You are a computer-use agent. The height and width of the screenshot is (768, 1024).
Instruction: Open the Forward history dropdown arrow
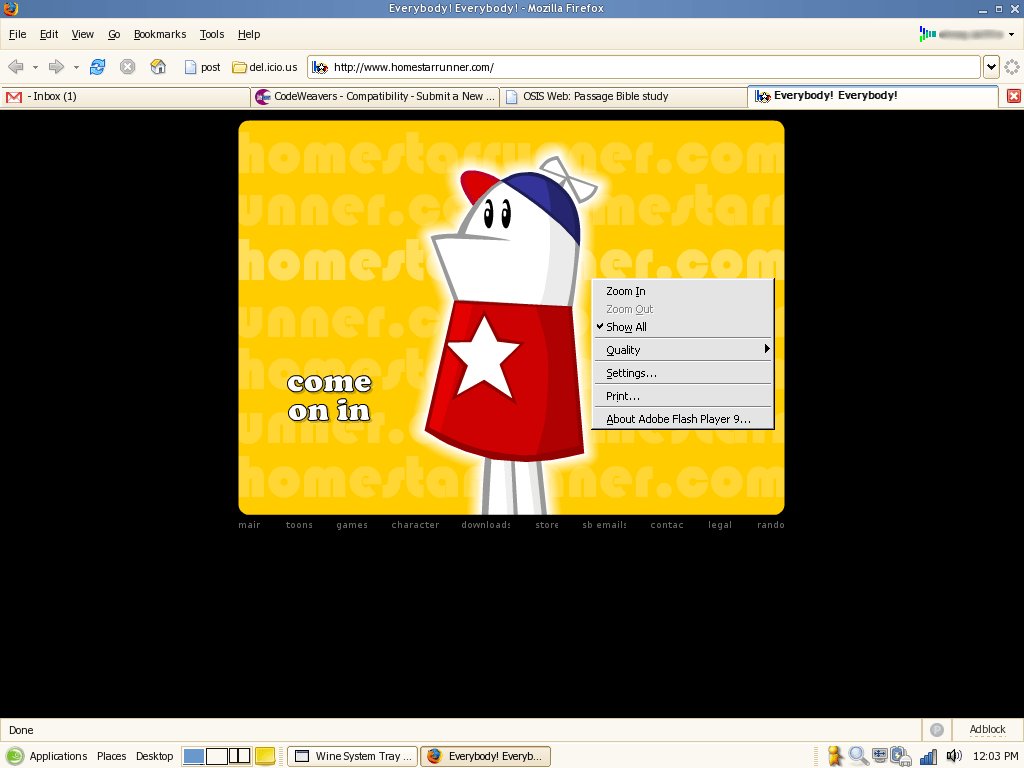point(76,67)
